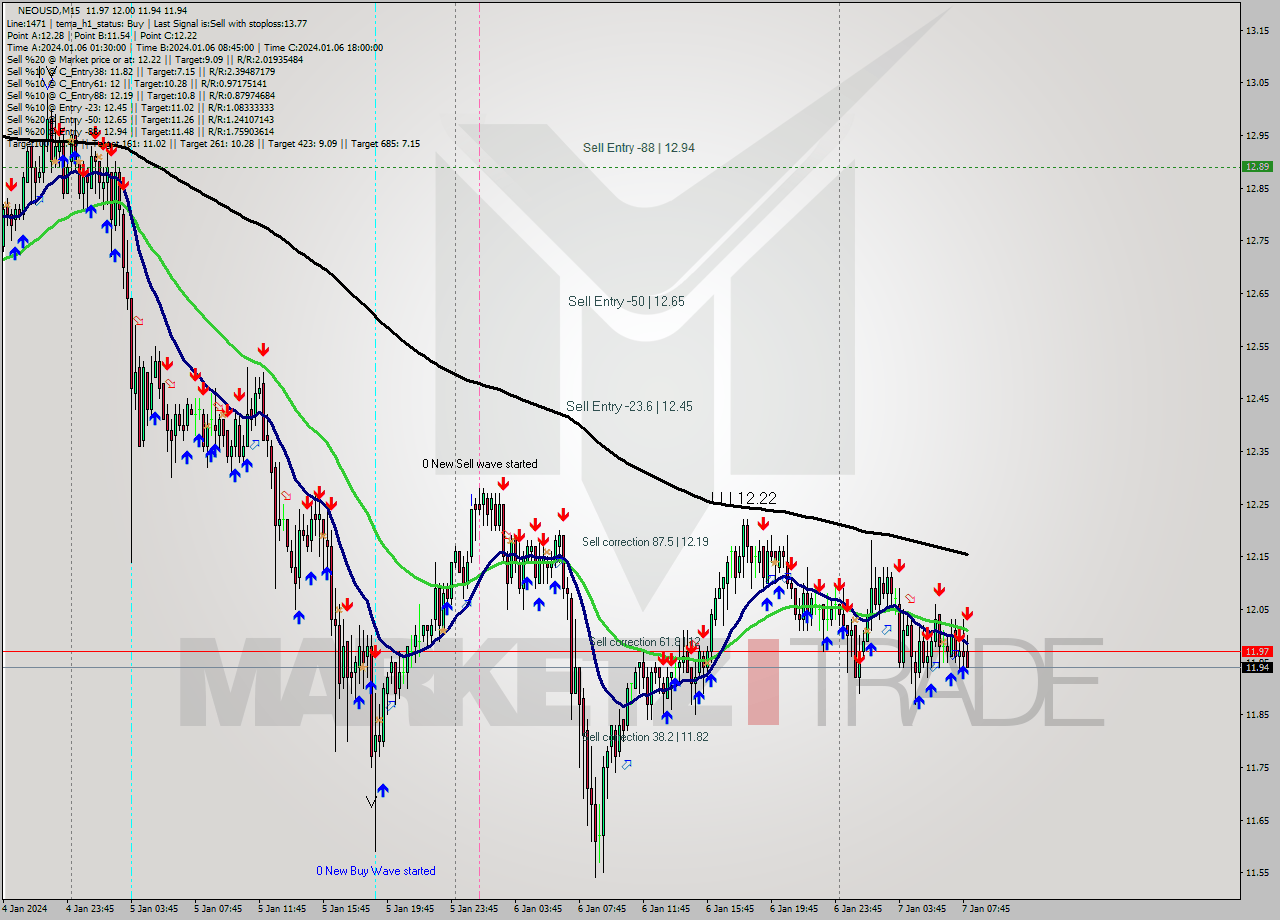Click 12.15 on the price axis
The height and width of the screenshot is (920, 1280).
coord(1257,556)
